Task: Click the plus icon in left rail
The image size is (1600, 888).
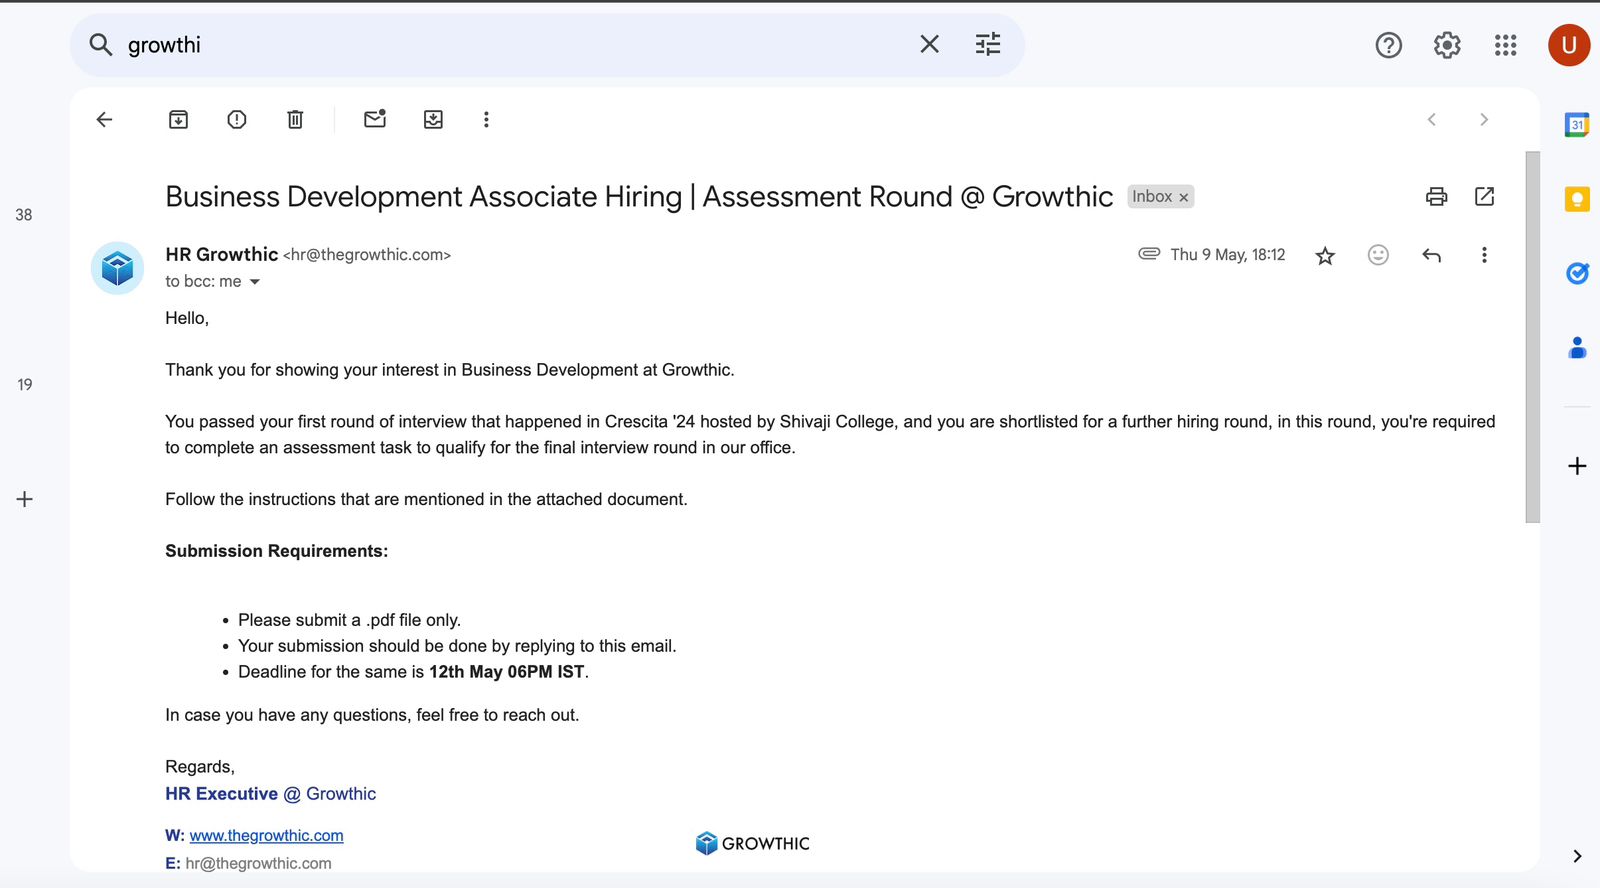Action: pos(25,499)
